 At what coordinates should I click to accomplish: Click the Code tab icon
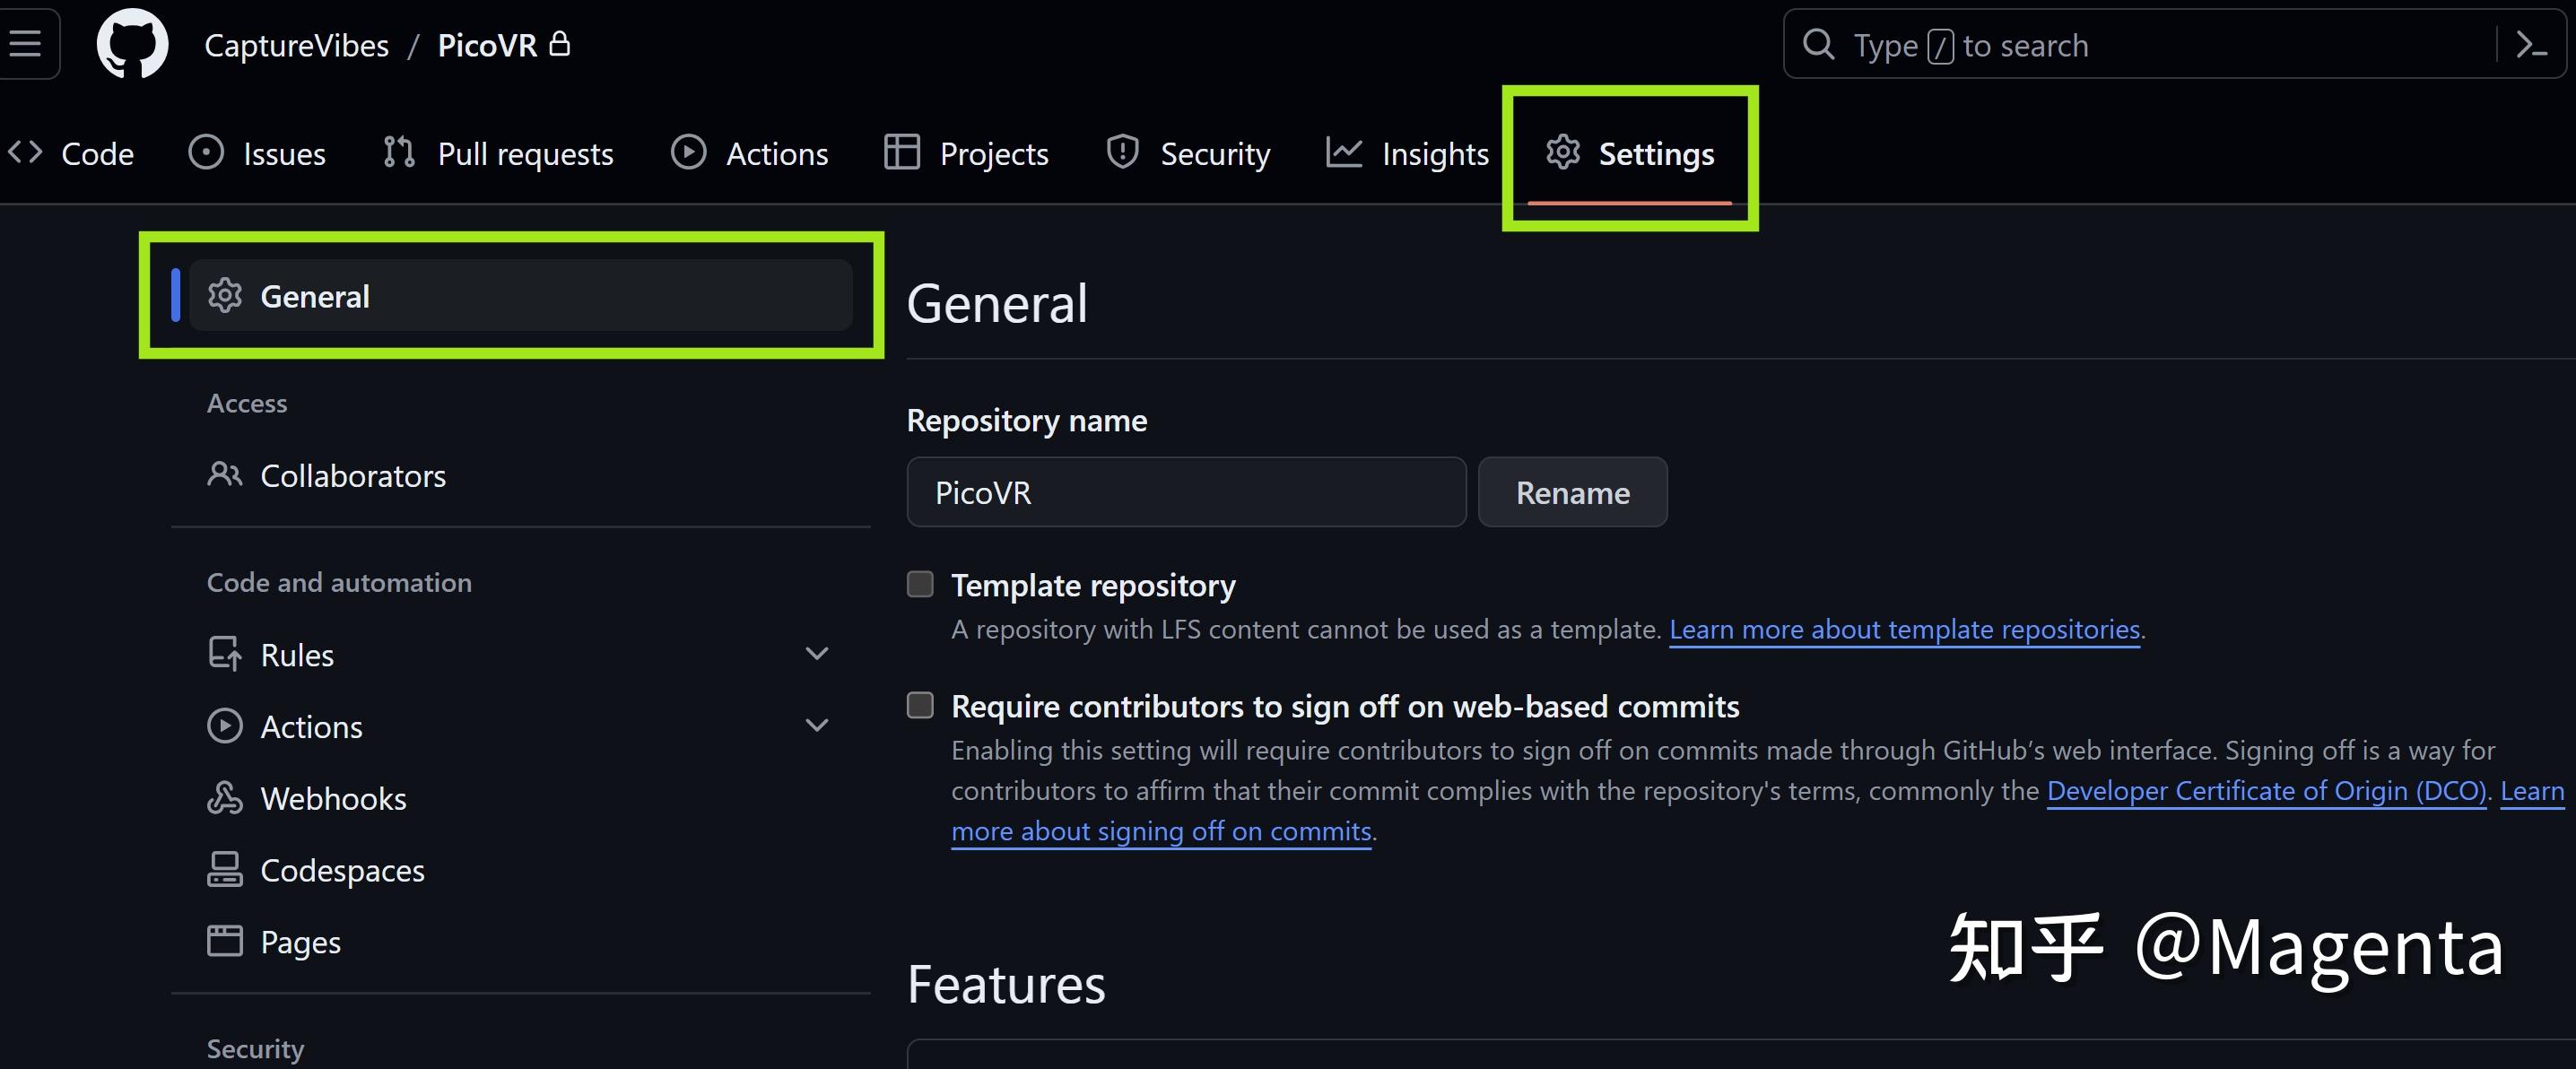pyautogui.click(x=25, y=152)
